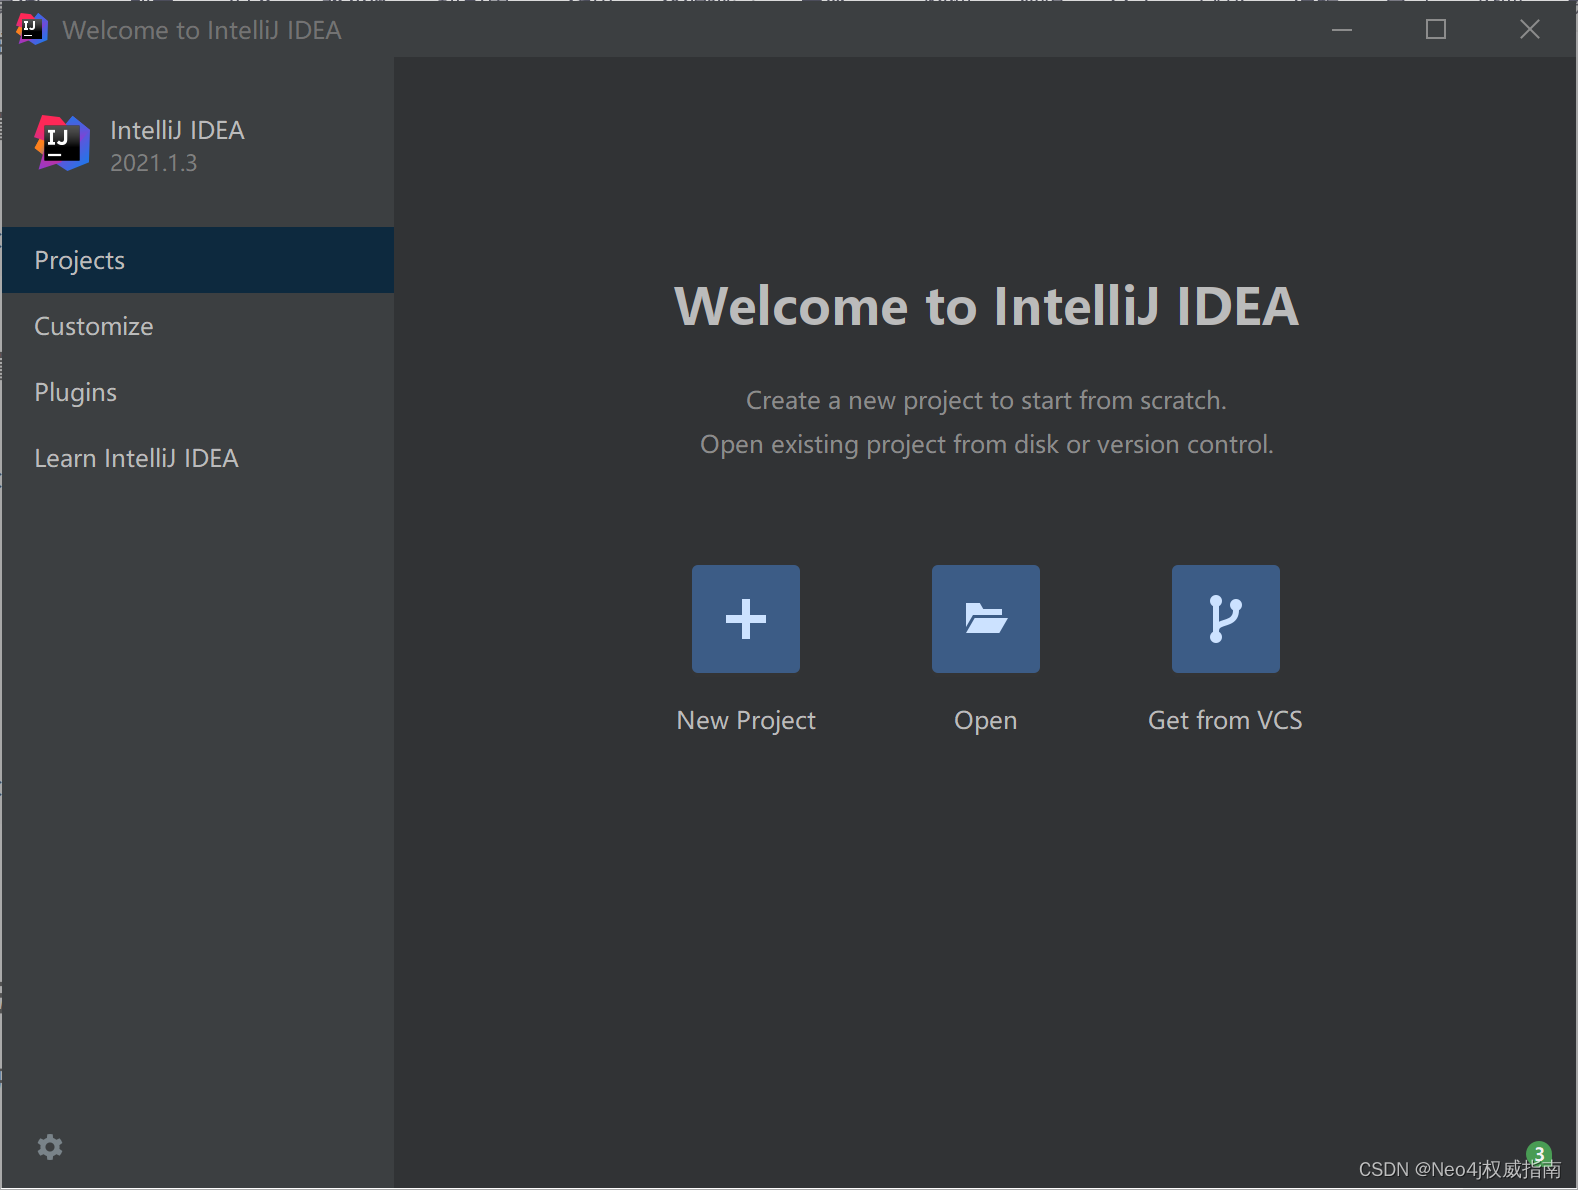1578x1190 pixels.
Task: Select the Projects tab
Action: 198,260
